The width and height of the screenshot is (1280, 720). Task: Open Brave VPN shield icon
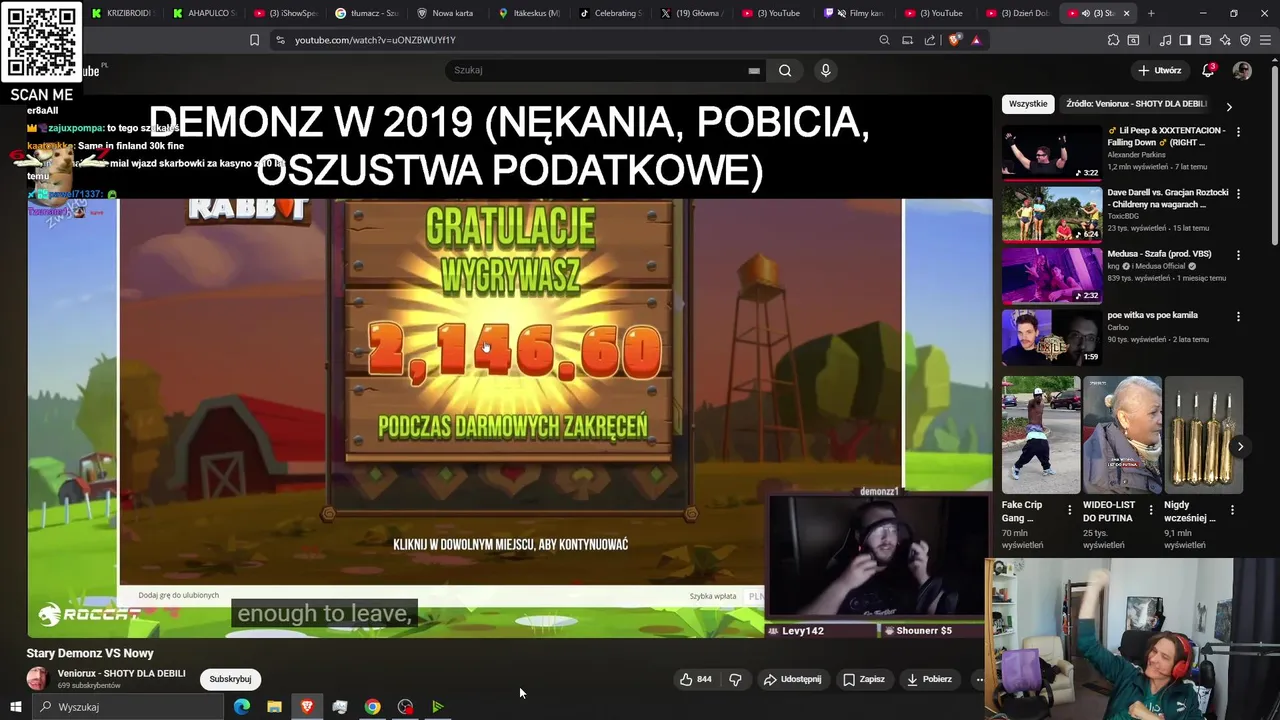(1245, 40)
